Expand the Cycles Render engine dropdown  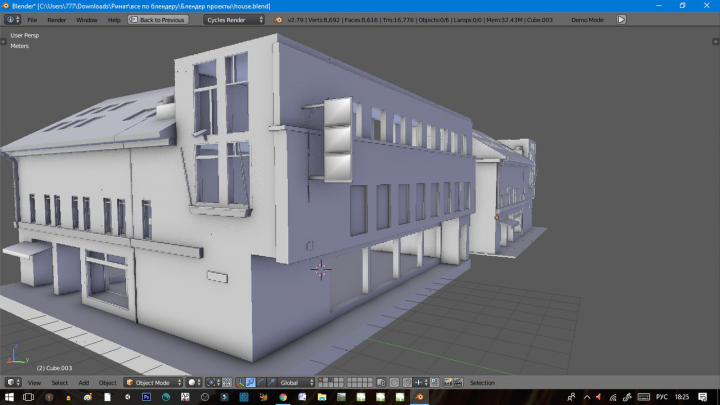(234, 20)
